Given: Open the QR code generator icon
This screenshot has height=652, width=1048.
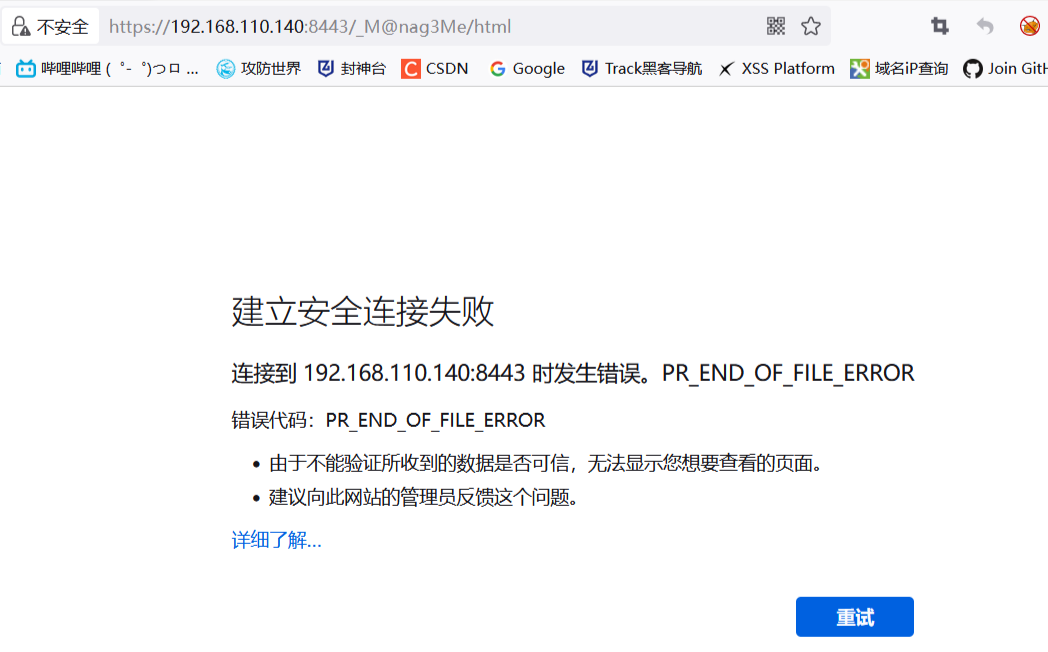Looking at the screenshot, I should [775, 26].
